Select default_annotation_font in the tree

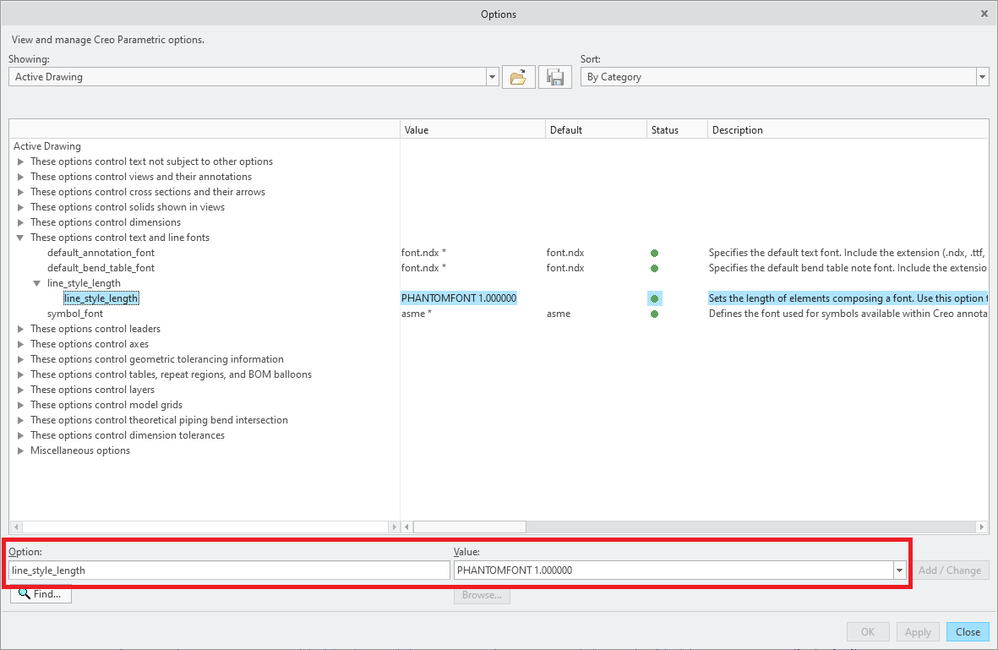tap(101, 253)
